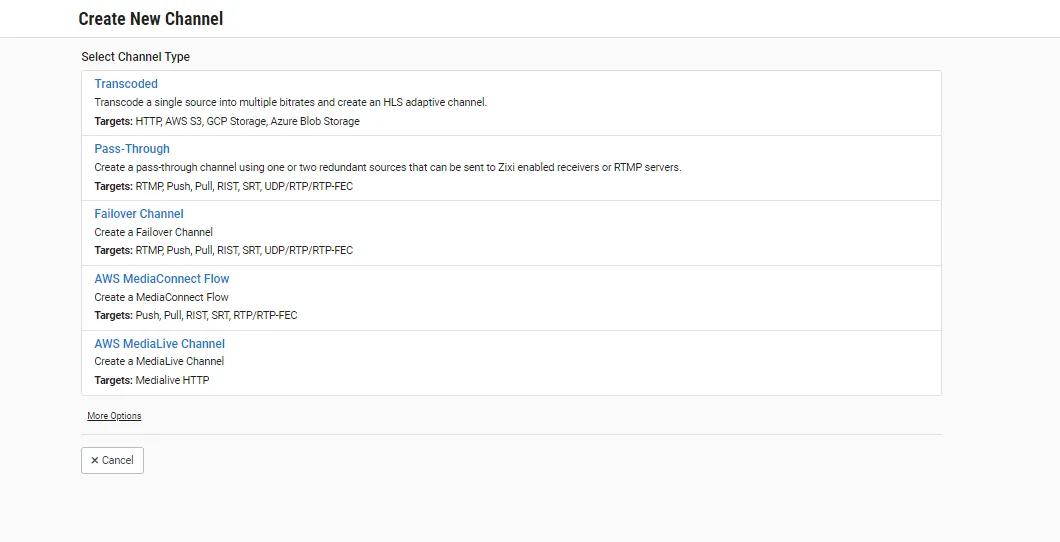This screenshot has height=542, width=1060.
Task: Click the 'Medialive HTTP' targets line
Action: coord(152,380)
